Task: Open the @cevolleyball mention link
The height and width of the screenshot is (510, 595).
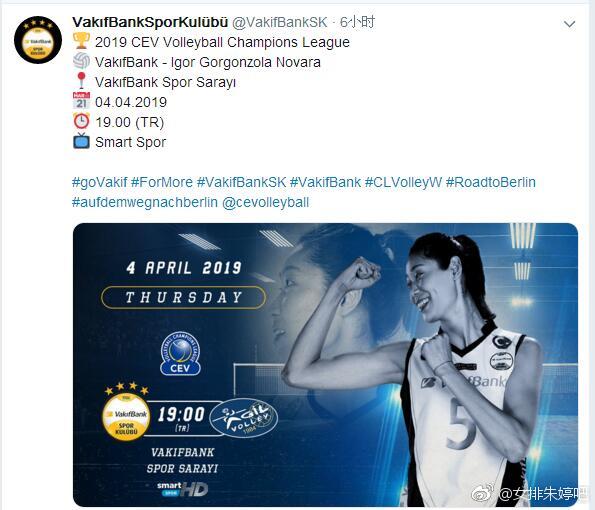Action: tap(265, 202)
